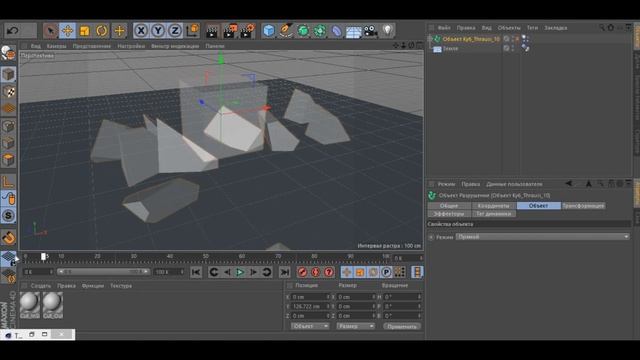Open Текстура menu in material manager

(121, 286)
